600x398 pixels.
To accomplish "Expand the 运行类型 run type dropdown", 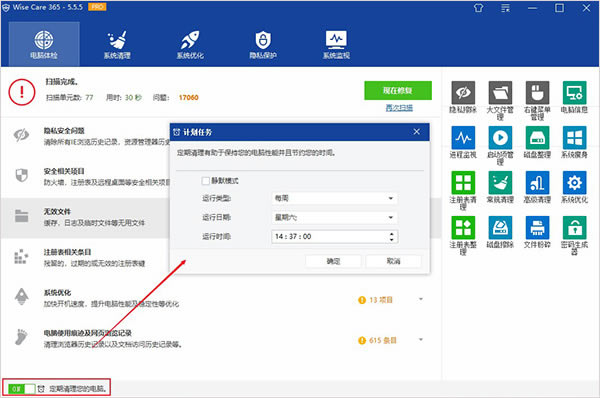I will [x=334, y=198].
